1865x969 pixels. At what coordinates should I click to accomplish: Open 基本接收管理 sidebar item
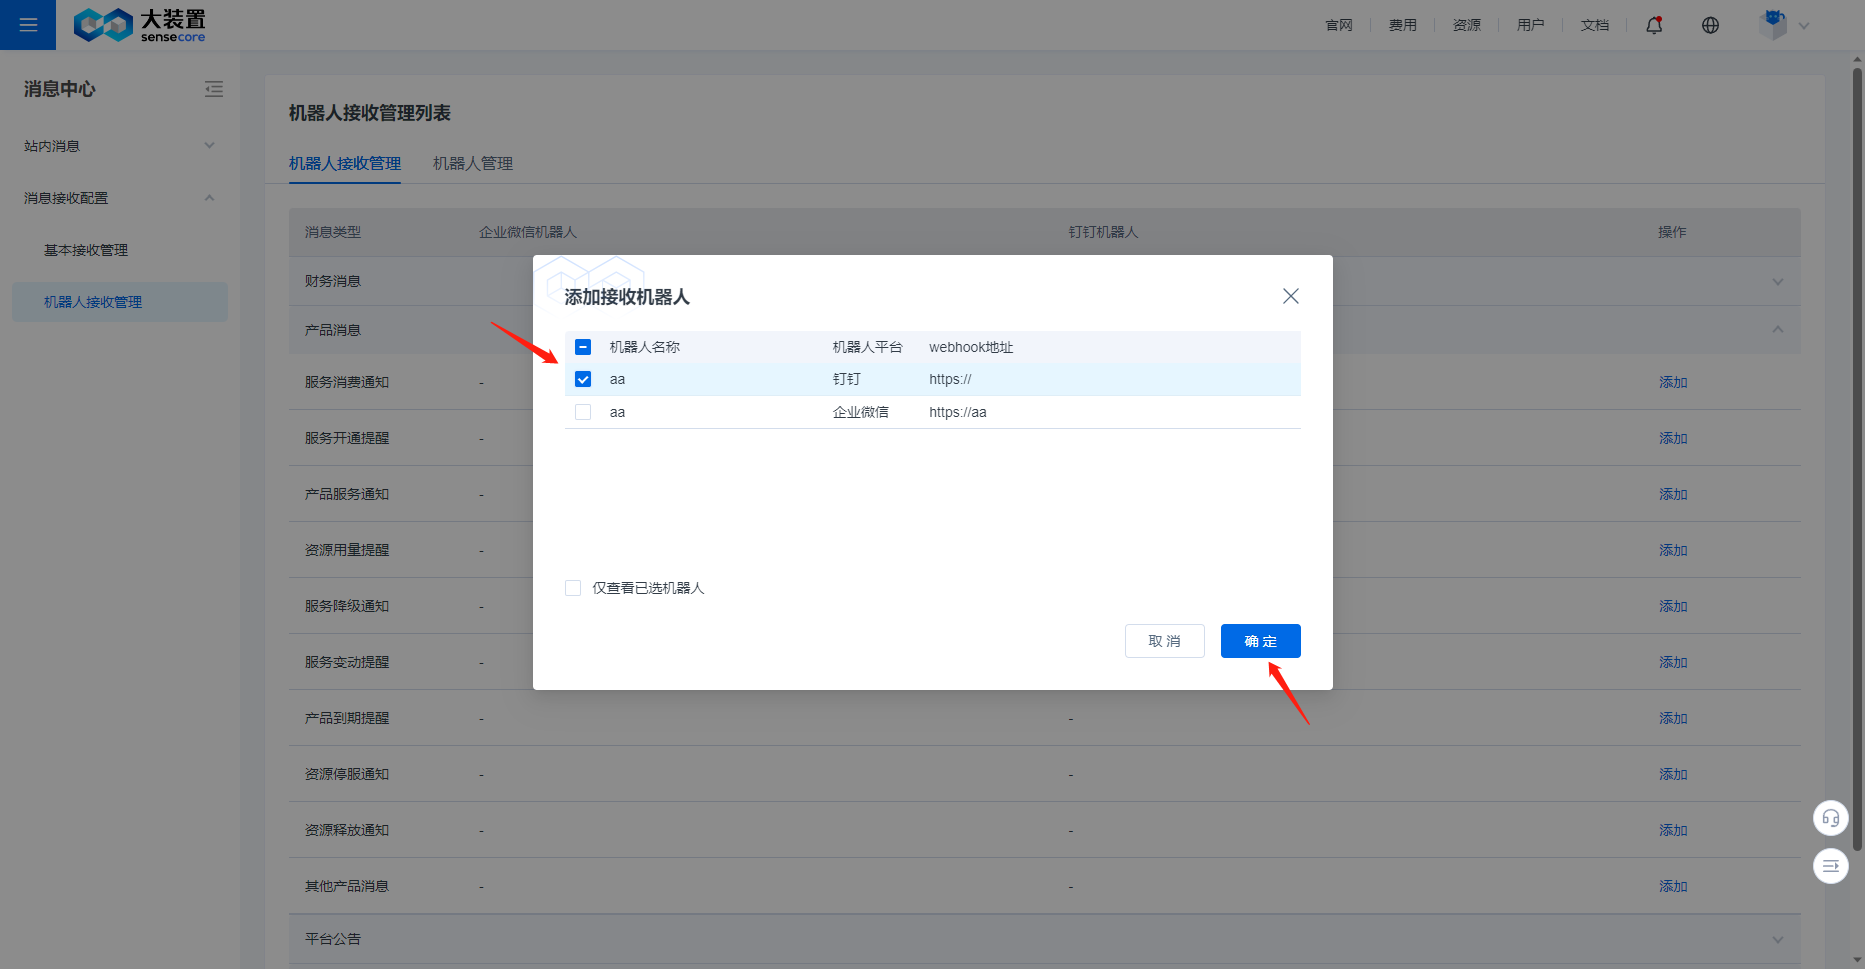120,250
